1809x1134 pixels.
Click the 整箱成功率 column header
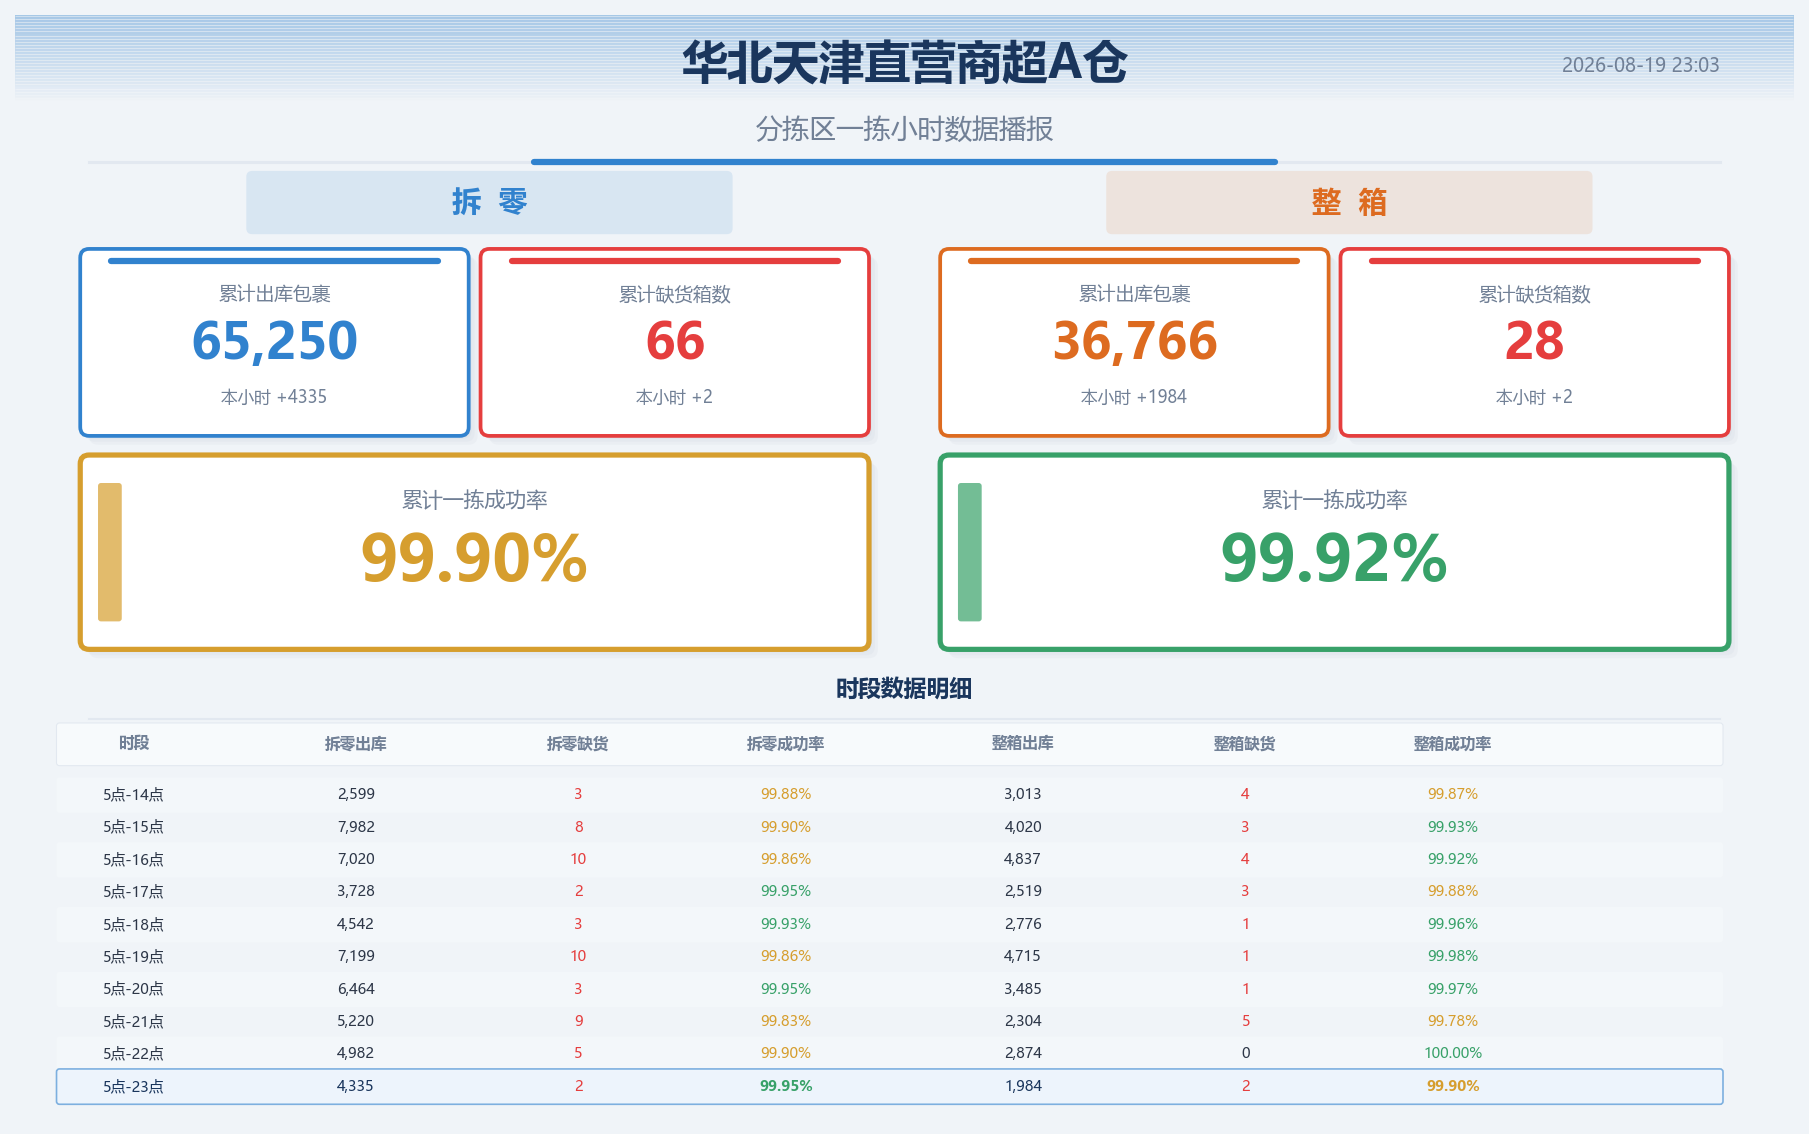point(1453,744)
